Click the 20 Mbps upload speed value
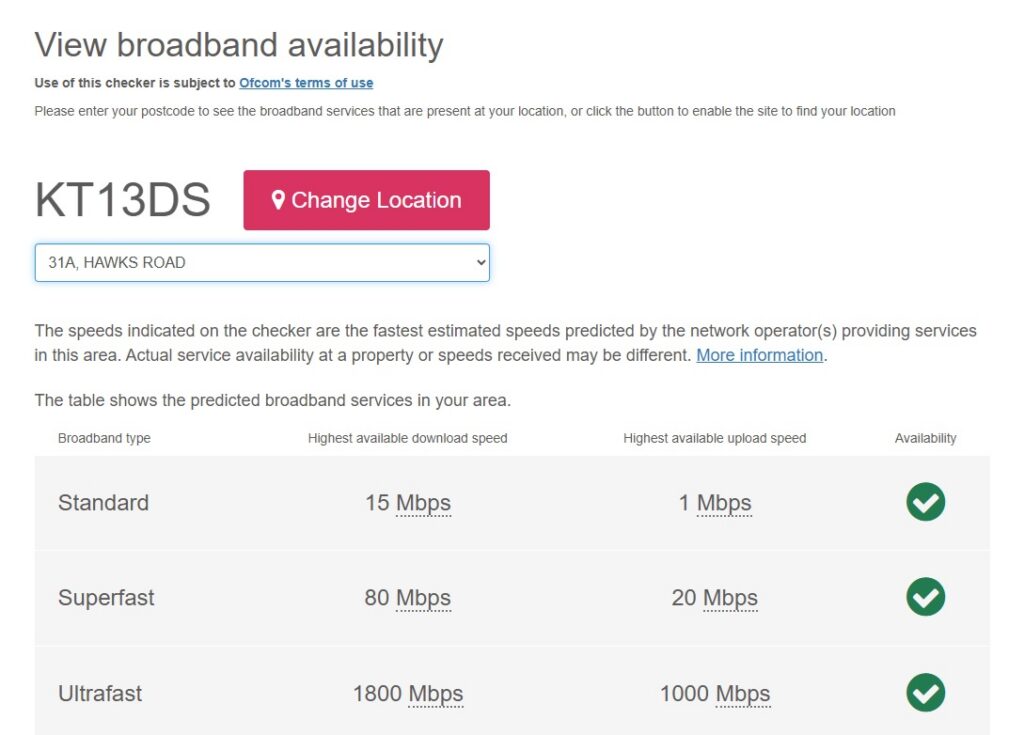Image resolution: width=1024 pixels, height=735 pixels. 715,598
